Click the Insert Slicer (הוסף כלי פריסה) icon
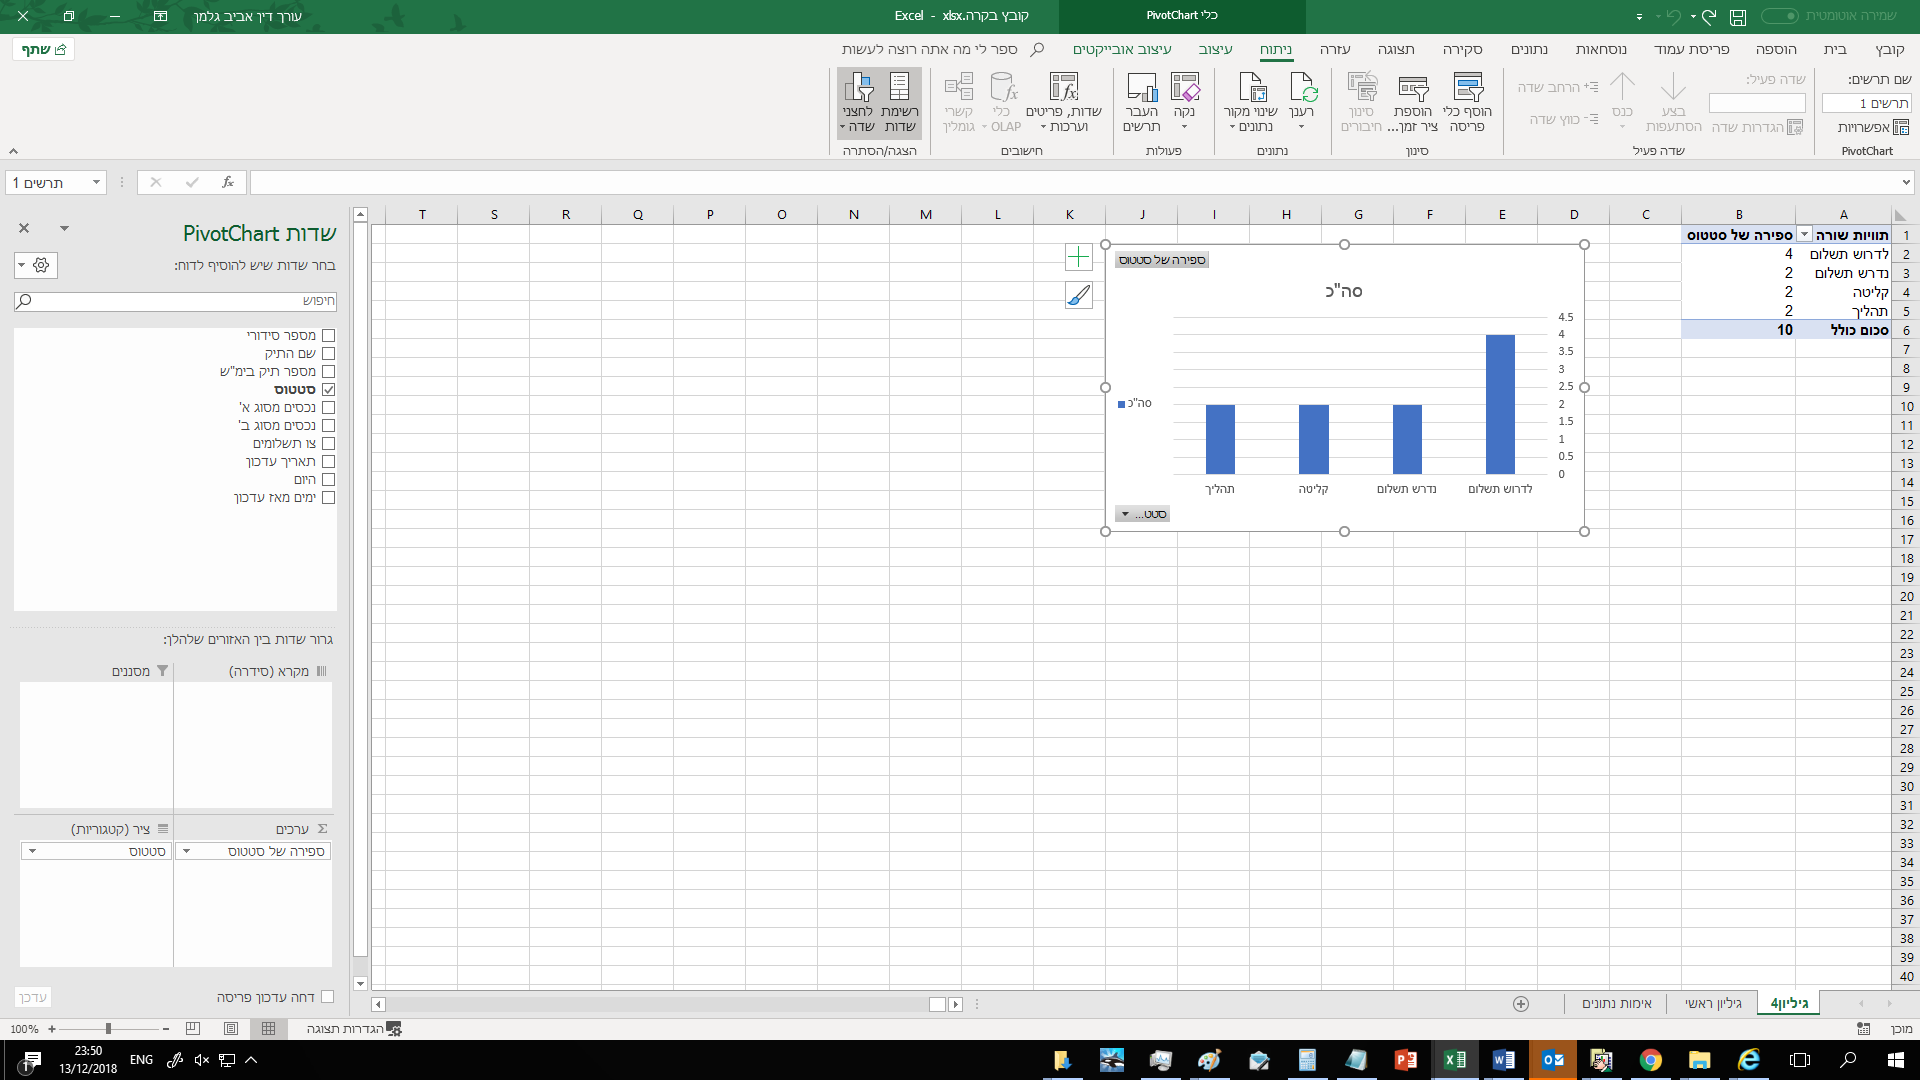 tap(1468, 88)
